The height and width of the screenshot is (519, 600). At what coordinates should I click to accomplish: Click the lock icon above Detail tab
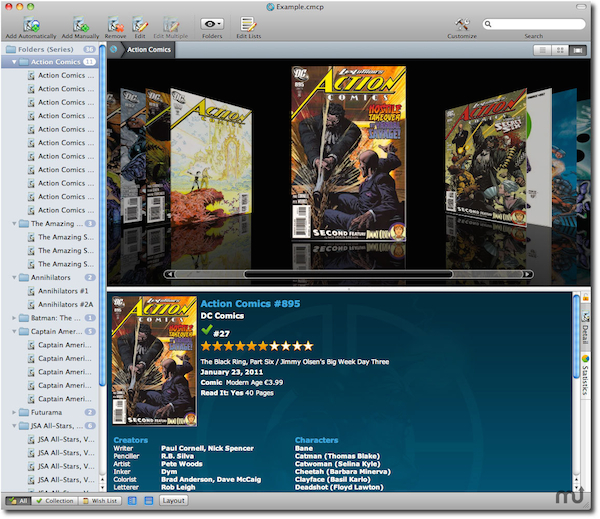coord(585,297)
